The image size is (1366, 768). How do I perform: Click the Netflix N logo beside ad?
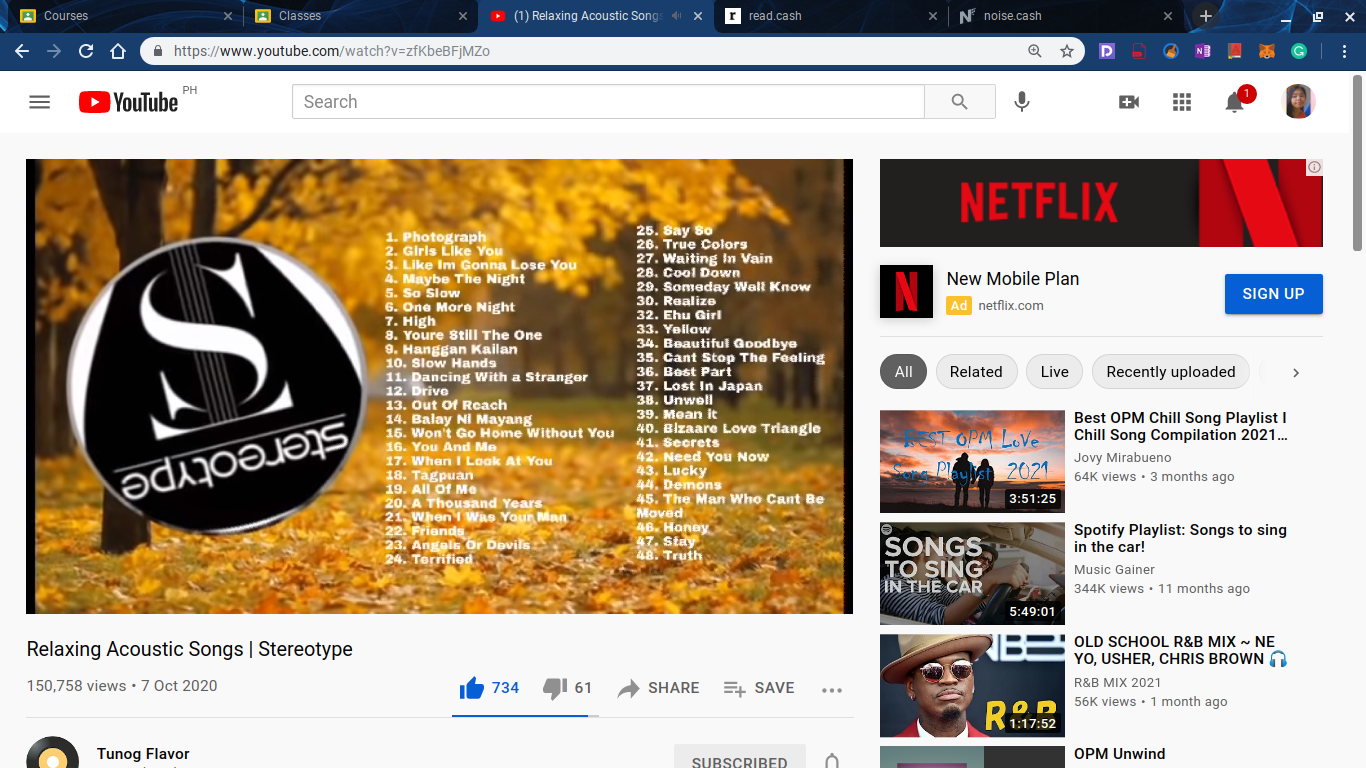906,292
